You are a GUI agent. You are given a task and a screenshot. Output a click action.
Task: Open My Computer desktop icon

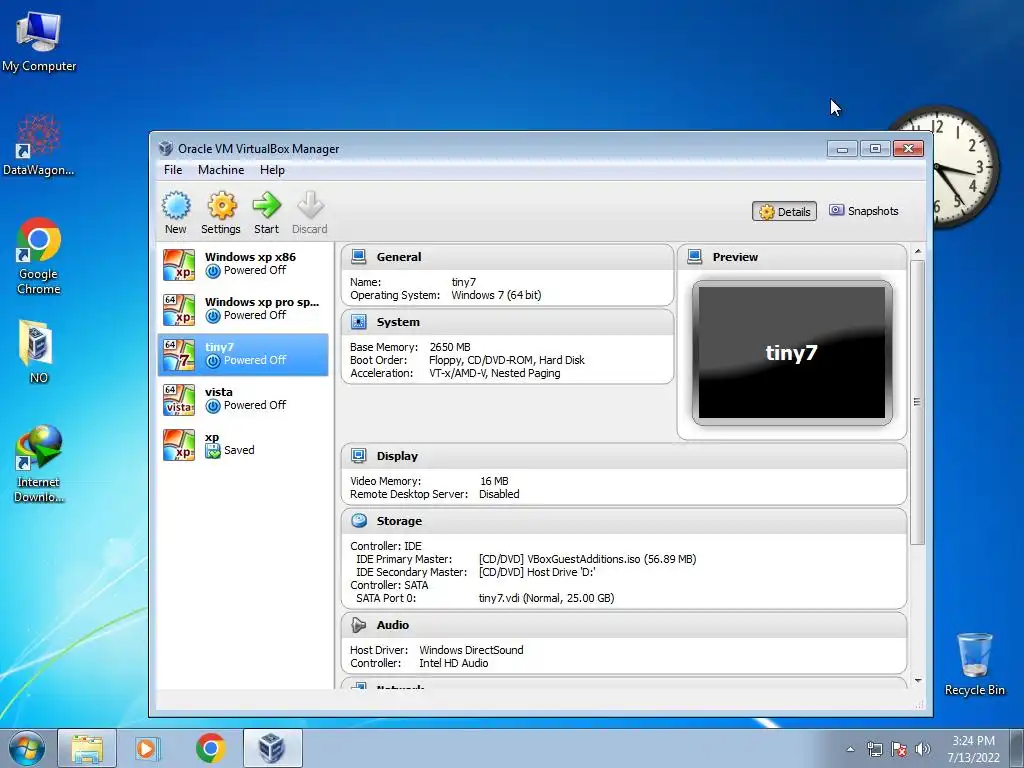(39, 40)
